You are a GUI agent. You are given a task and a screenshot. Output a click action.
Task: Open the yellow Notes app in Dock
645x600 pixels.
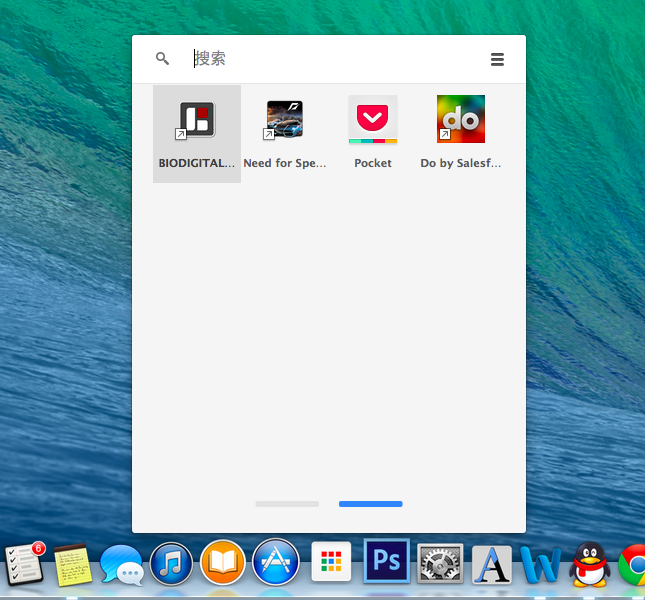pyautogui.click(x=73, y=565)
